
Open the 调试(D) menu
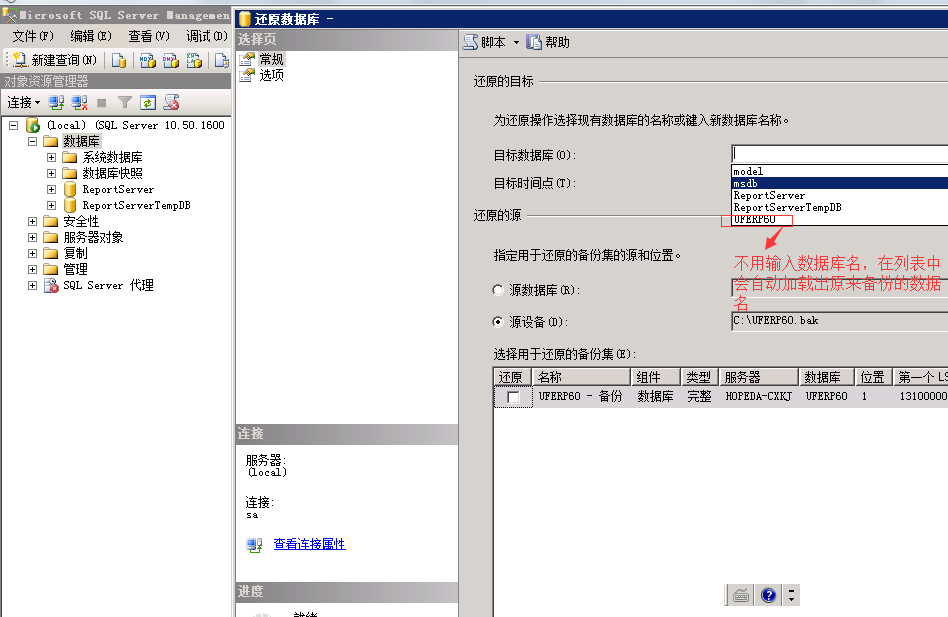point(207,36)
